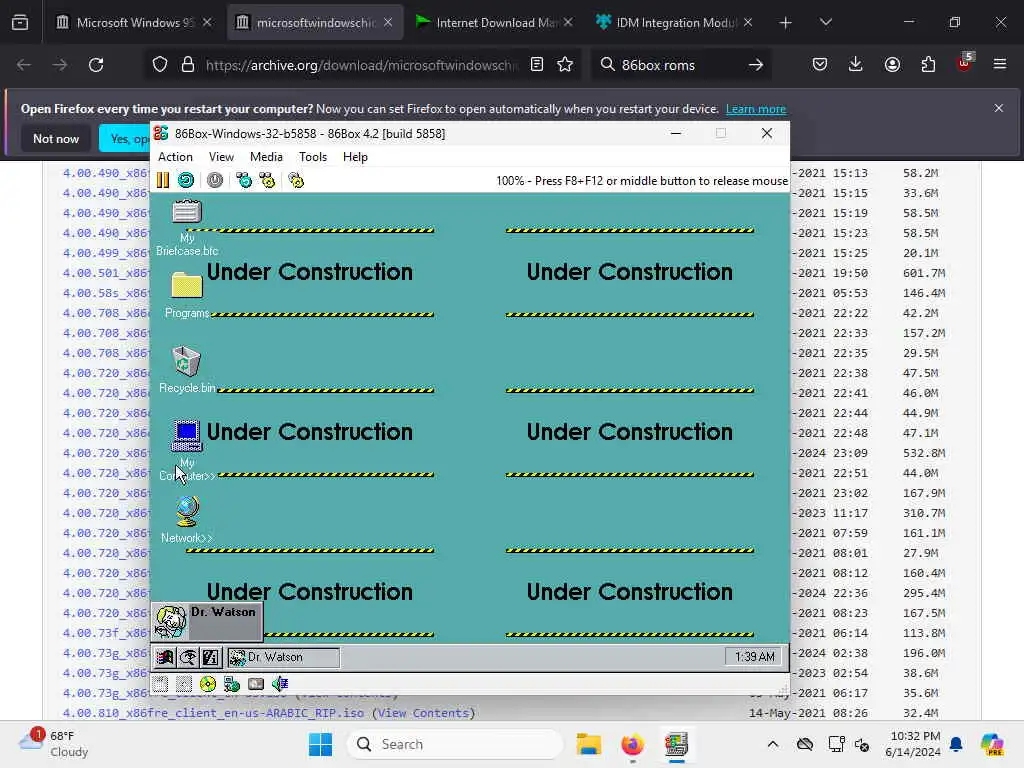Click the Pocket save icon in Firefox toolbar
This screenshot has height=768, width=1024.
(x=820, y=64)
